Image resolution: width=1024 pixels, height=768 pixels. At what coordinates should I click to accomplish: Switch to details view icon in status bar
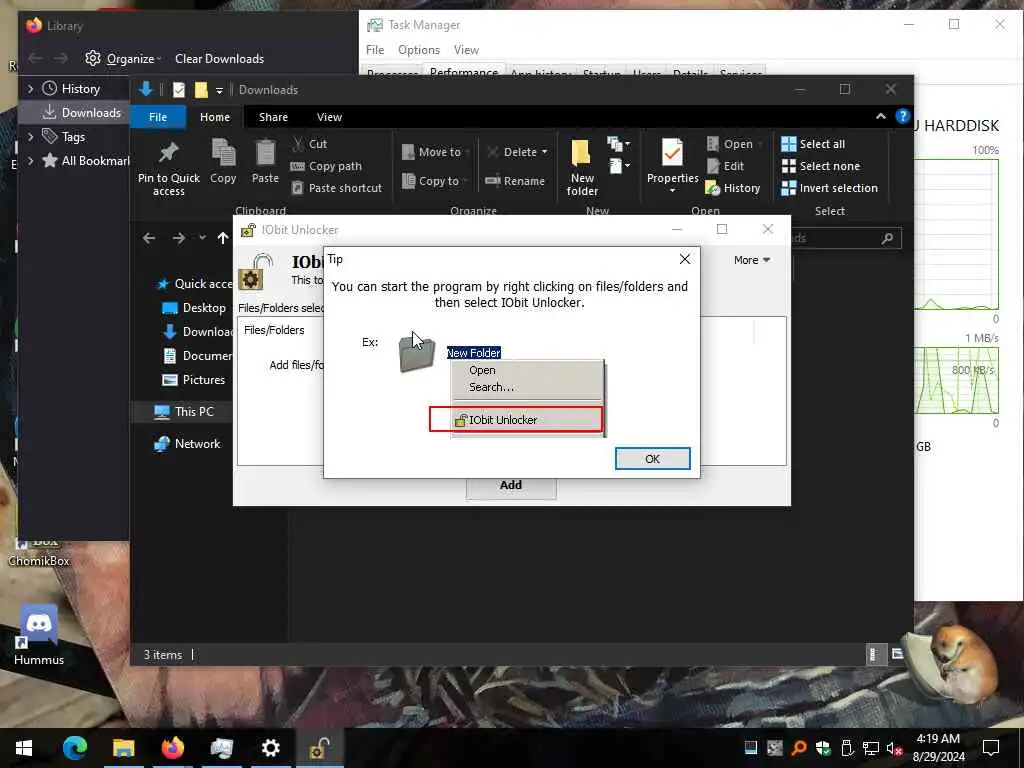point(874,654)
